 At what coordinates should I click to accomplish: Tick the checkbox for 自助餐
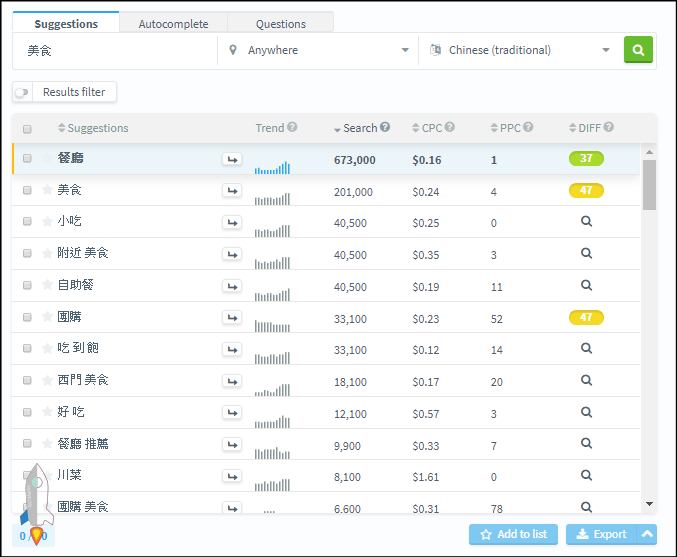(x=27, y=285)
